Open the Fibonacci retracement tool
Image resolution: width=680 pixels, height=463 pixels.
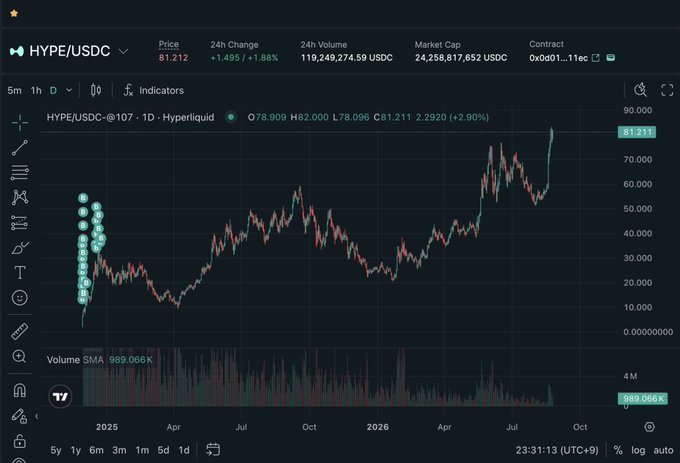tap(20, 173)
